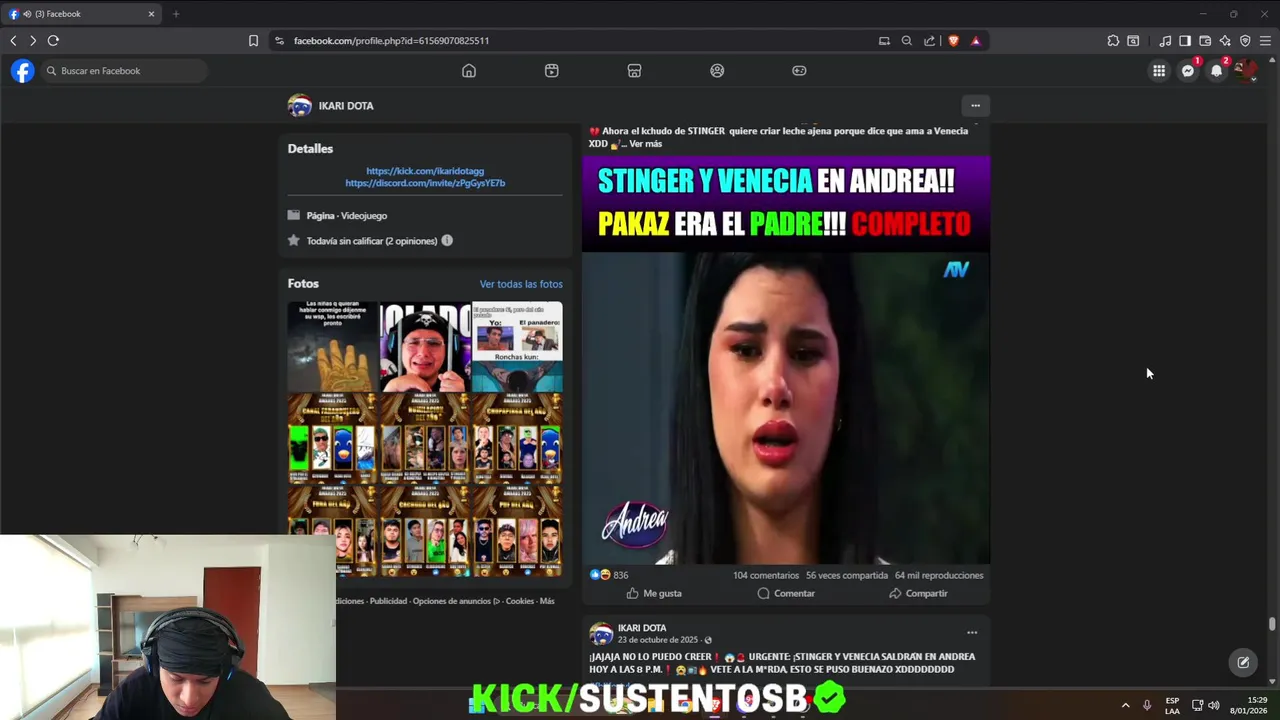
Task: Open the Groups icon in top bar
Action: click(717, 71)
